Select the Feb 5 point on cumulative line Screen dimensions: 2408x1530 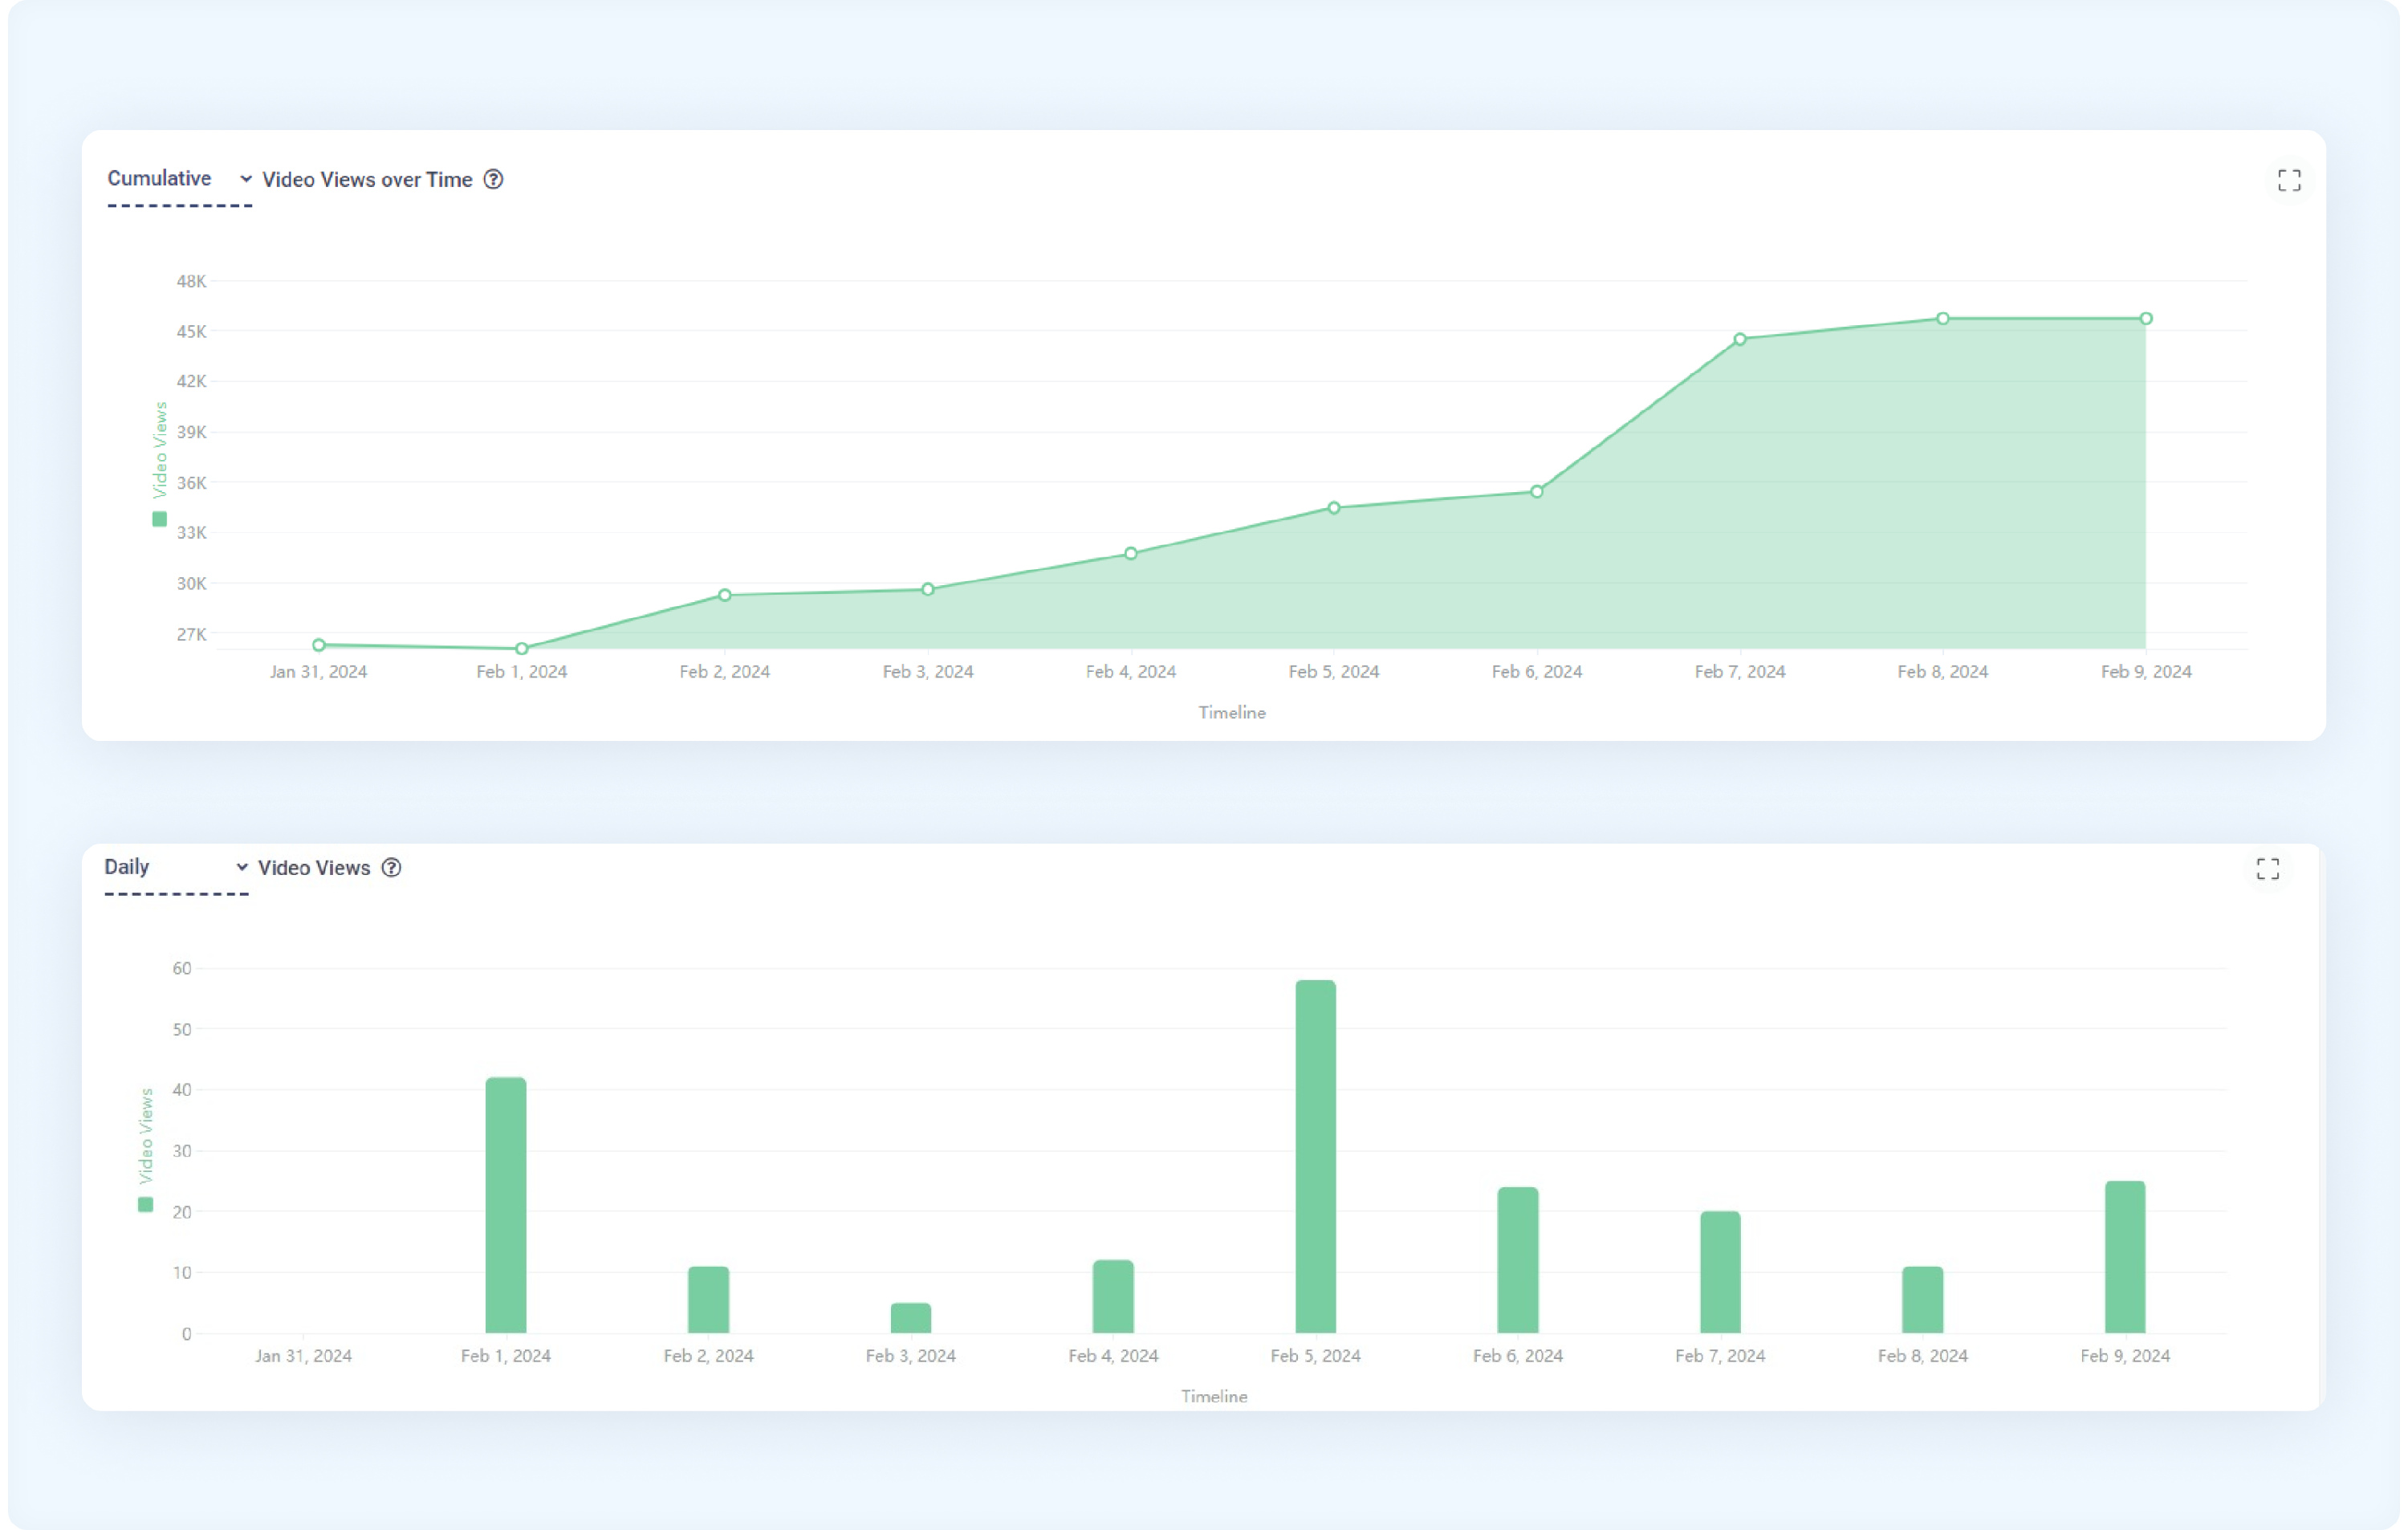click(1334, 508)
